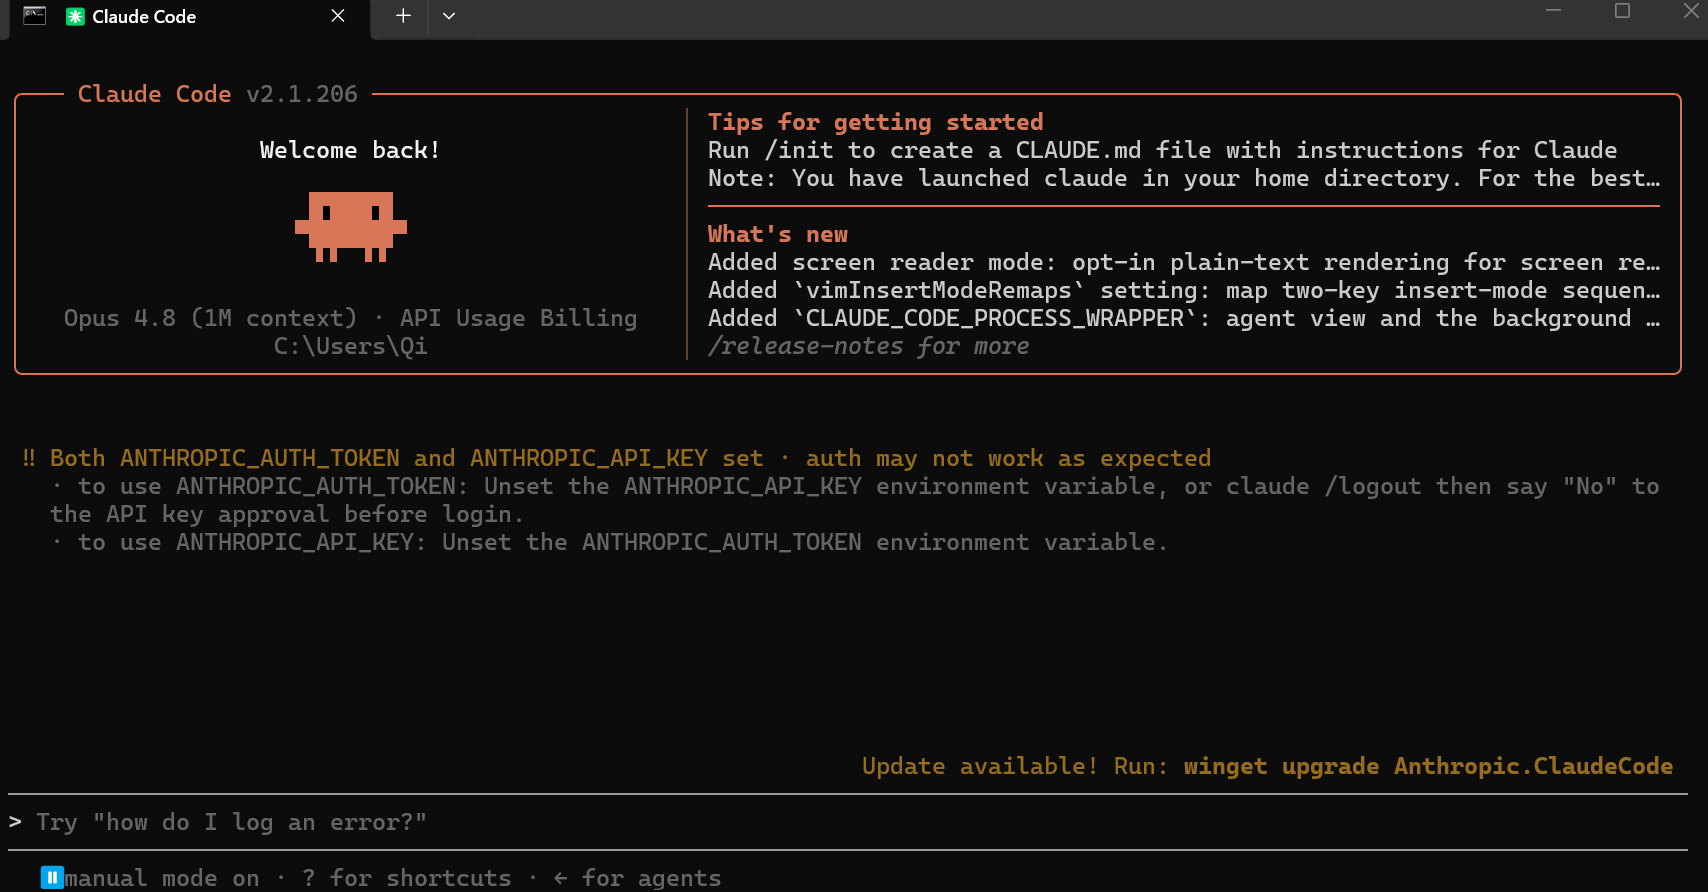Click the "Run /init to create a CLAUDE.md" line

(1162, 150)
